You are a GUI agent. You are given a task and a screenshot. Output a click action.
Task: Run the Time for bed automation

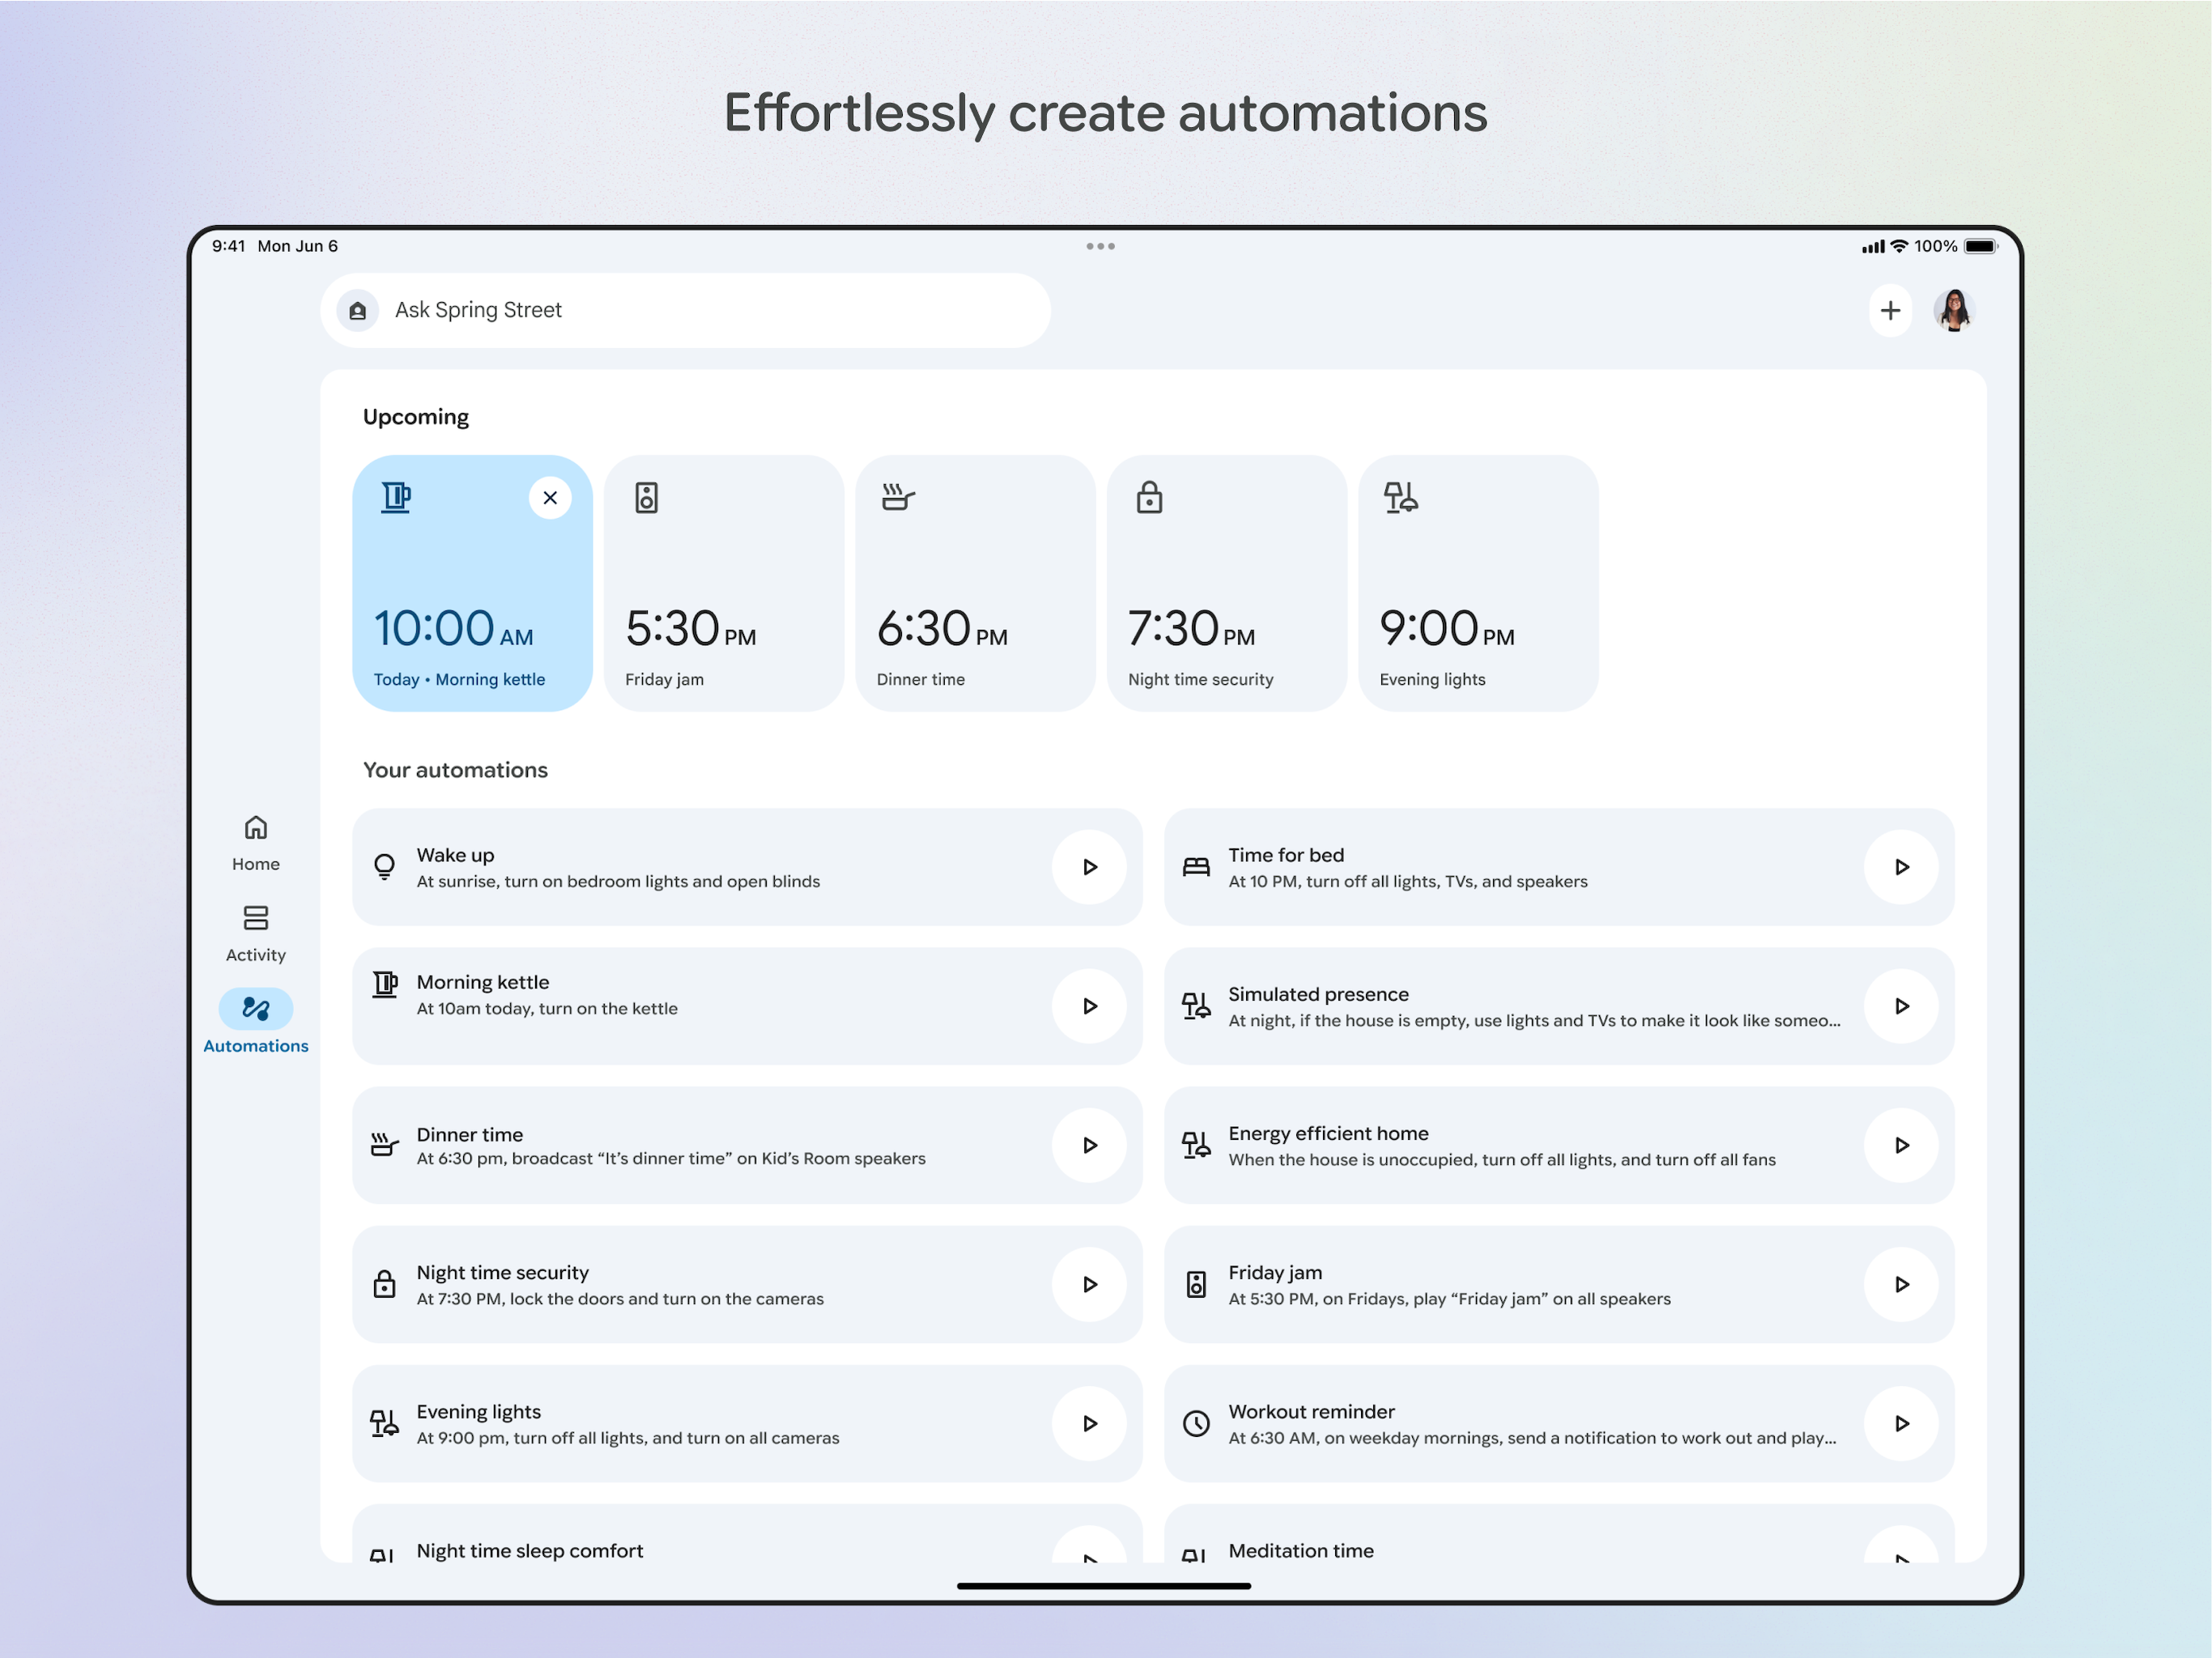point(1902,867)
